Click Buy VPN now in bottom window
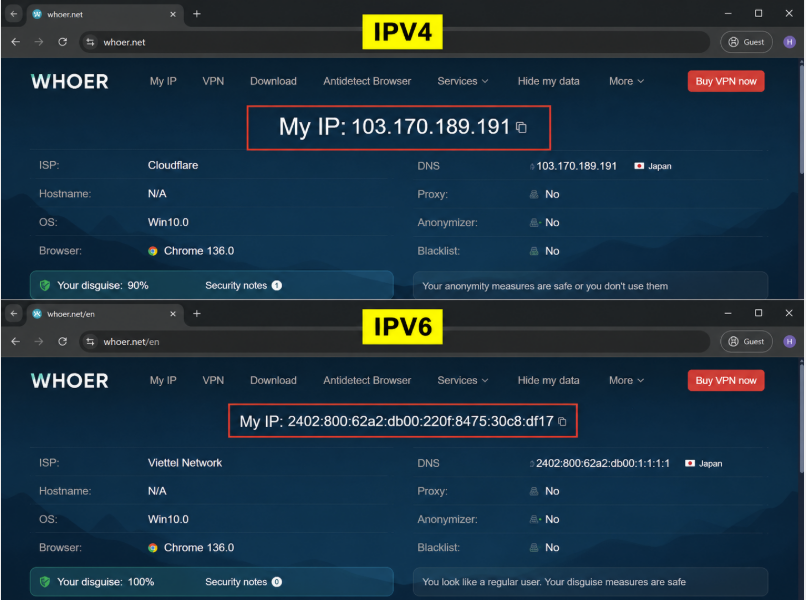Image resolution: width=806 pixels, height=600 pixels. click(x=726, y=380)
